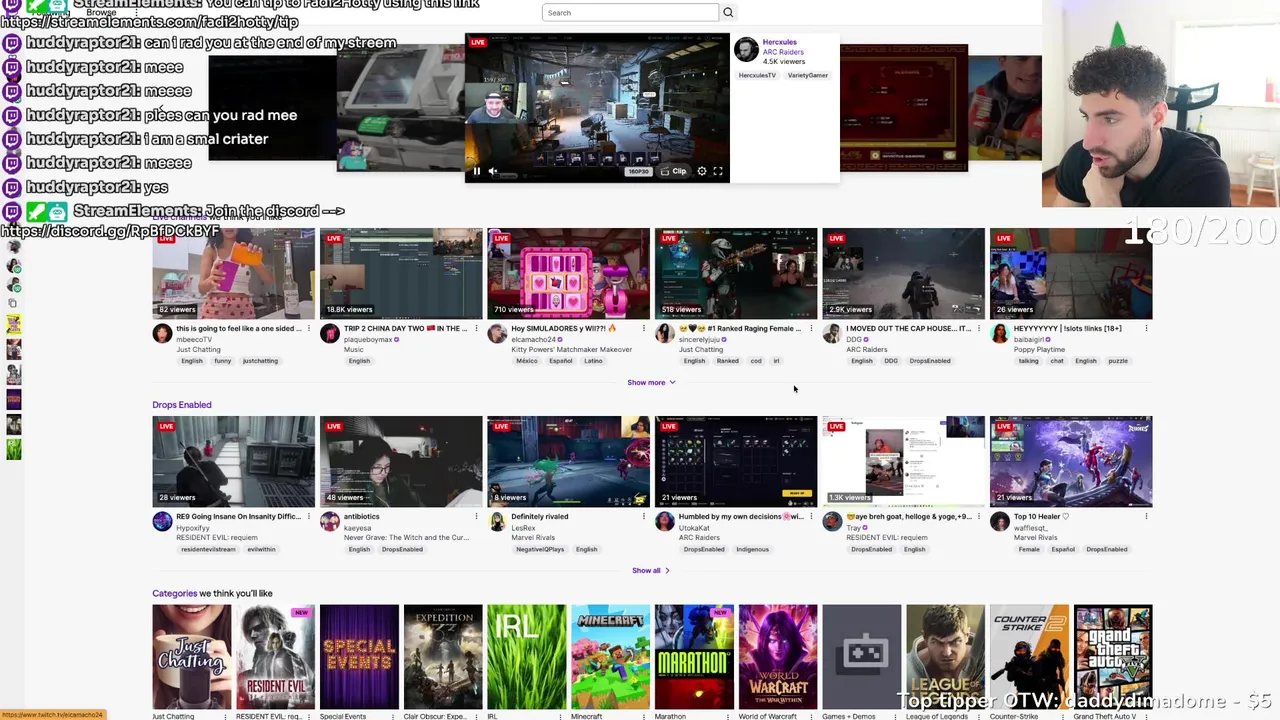This screenshot has width=1280, height=720.
Task: Open options for RE9 Going Insane card
Action: (308, 517)
